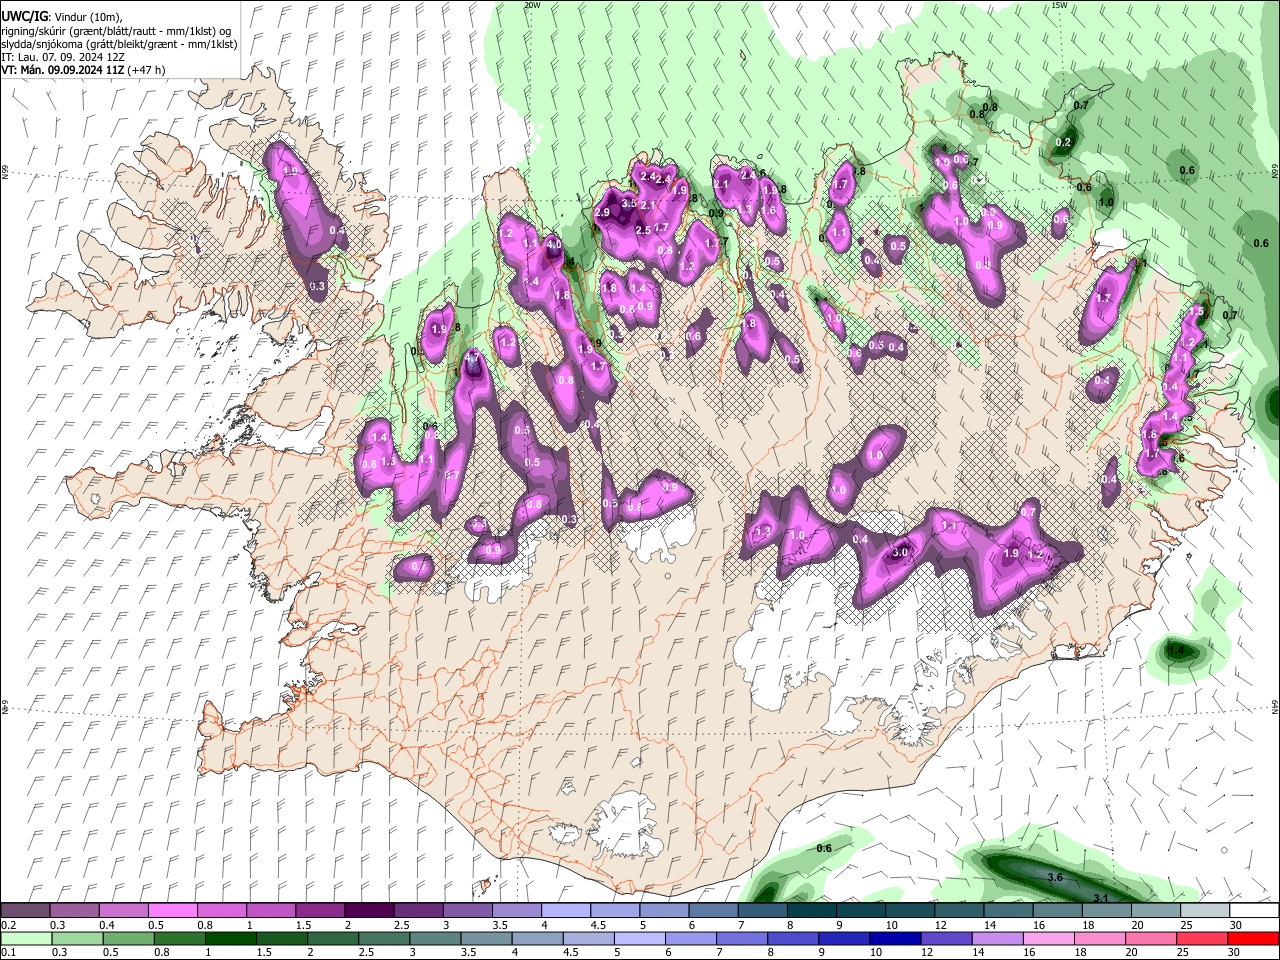Viewport: 1280px width, 960px height.
Task: Click the '(+47 h)' forecast offset text
Action: [x=146, y=70]
